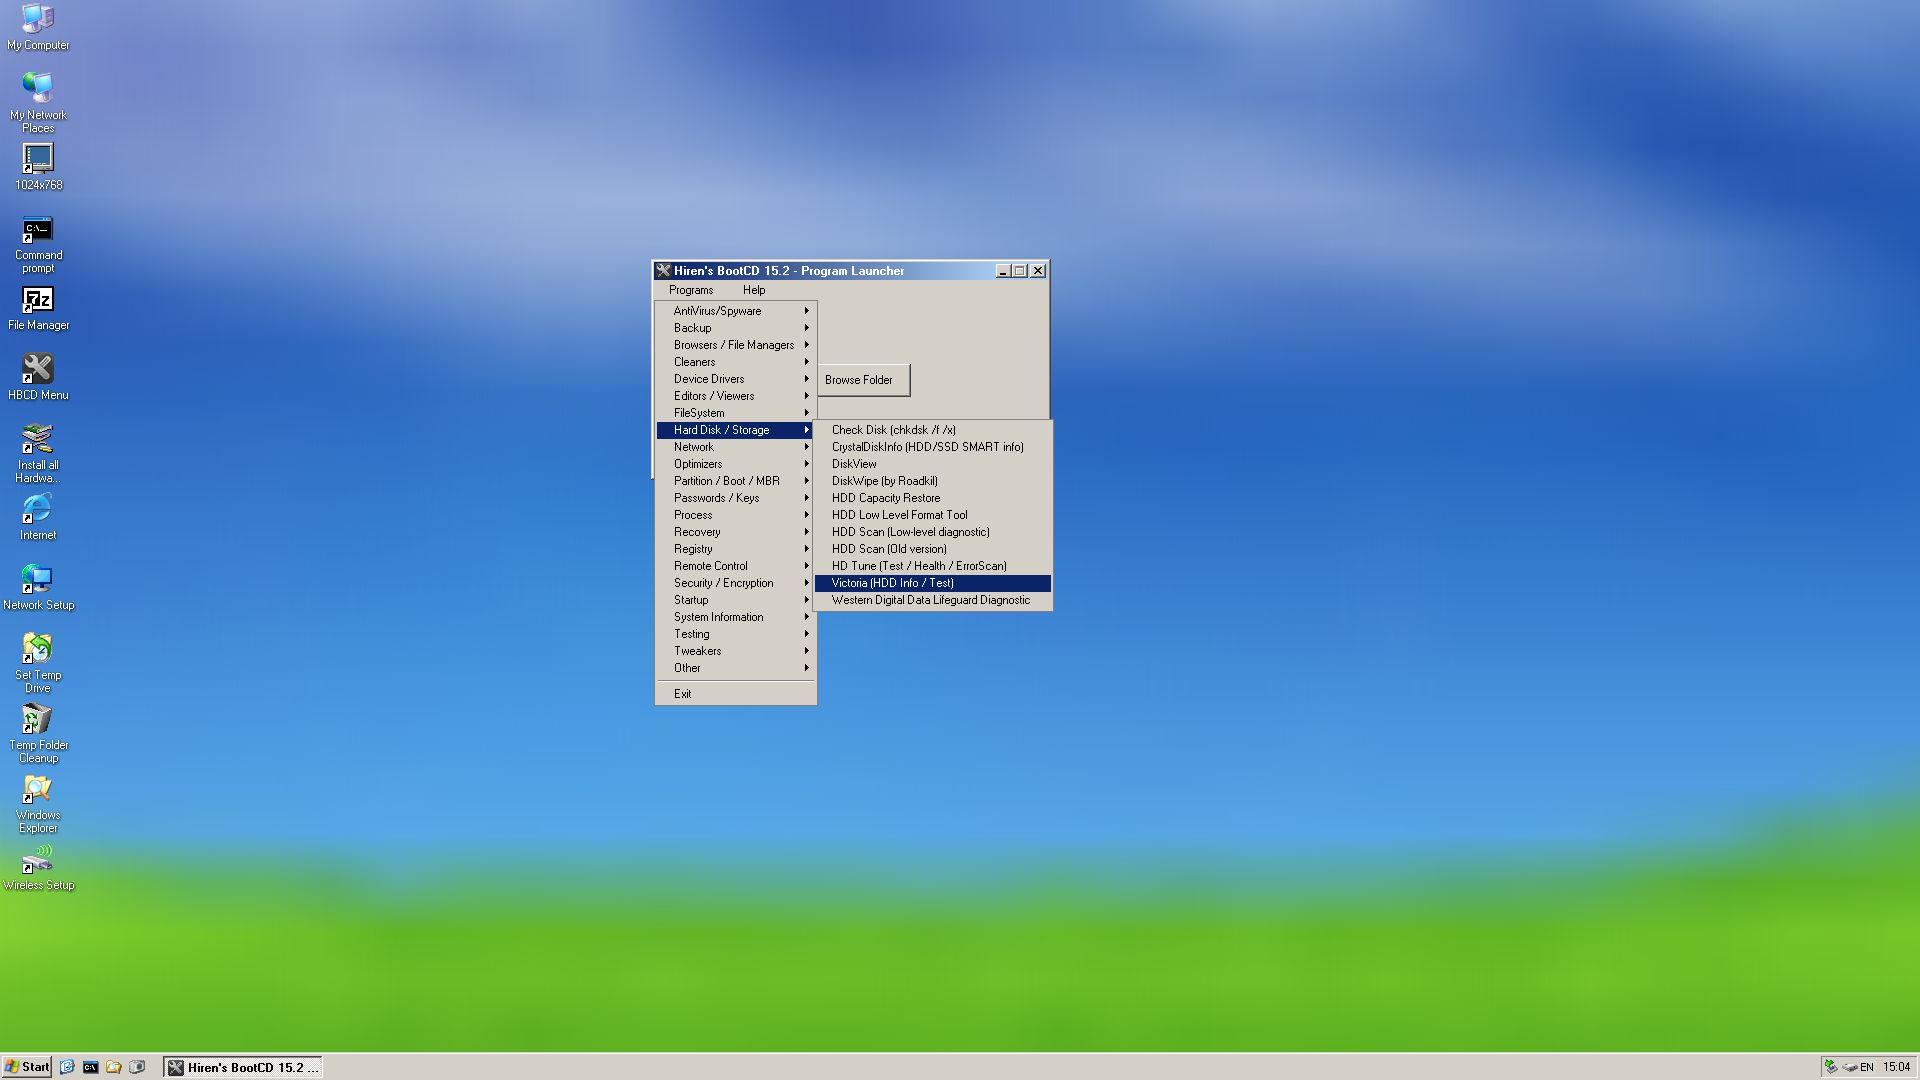Open the Help menu
Image resolution: width=1920 pixels, height=1080 pixels.
(754, 290)
